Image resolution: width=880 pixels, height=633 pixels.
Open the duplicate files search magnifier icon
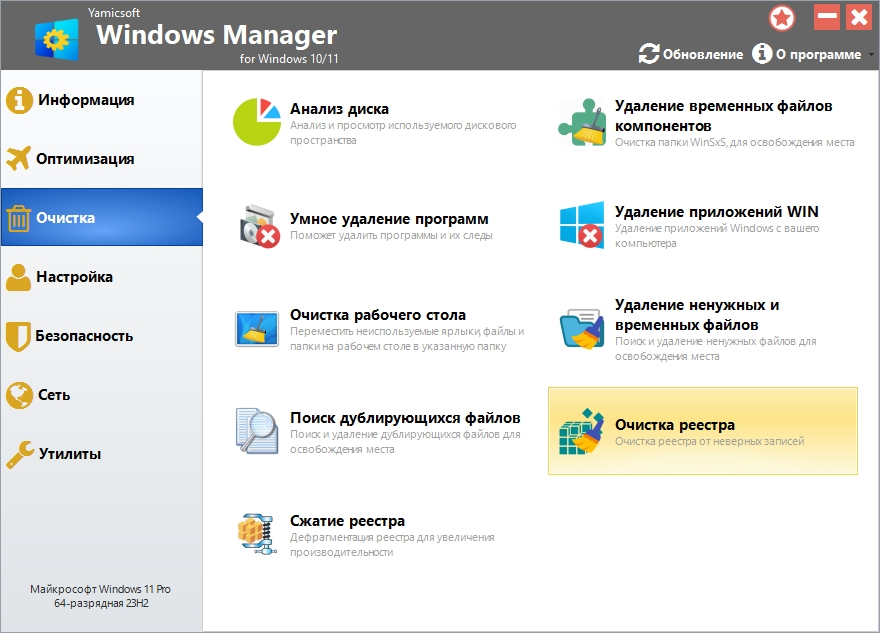[x=258, y=431]
